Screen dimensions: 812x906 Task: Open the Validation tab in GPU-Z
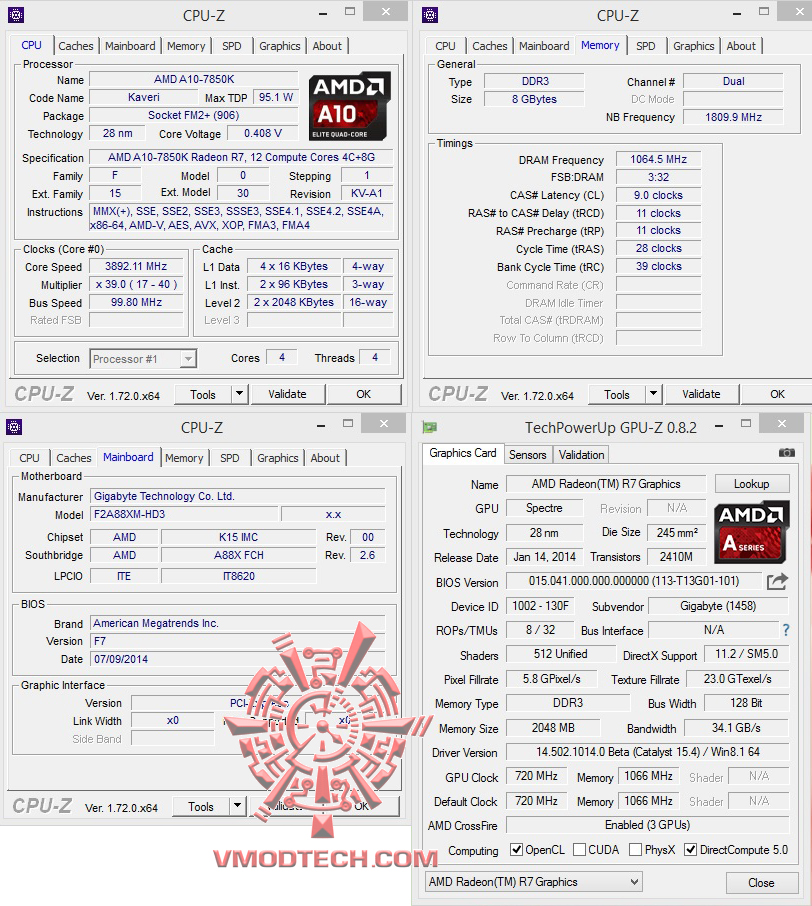(581, 455)
